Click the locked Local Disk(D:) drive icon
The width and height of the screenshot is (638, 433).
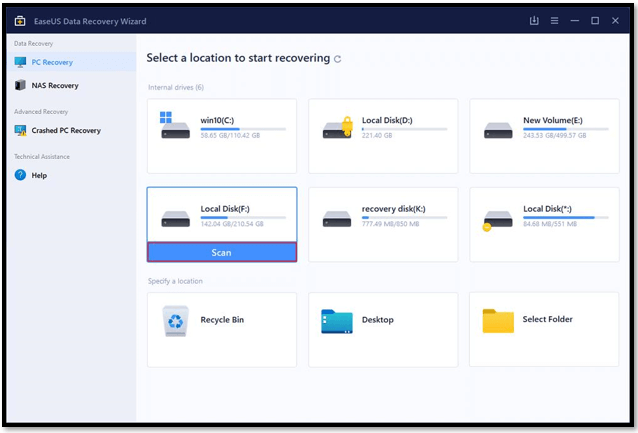click(x=337, y=127)
